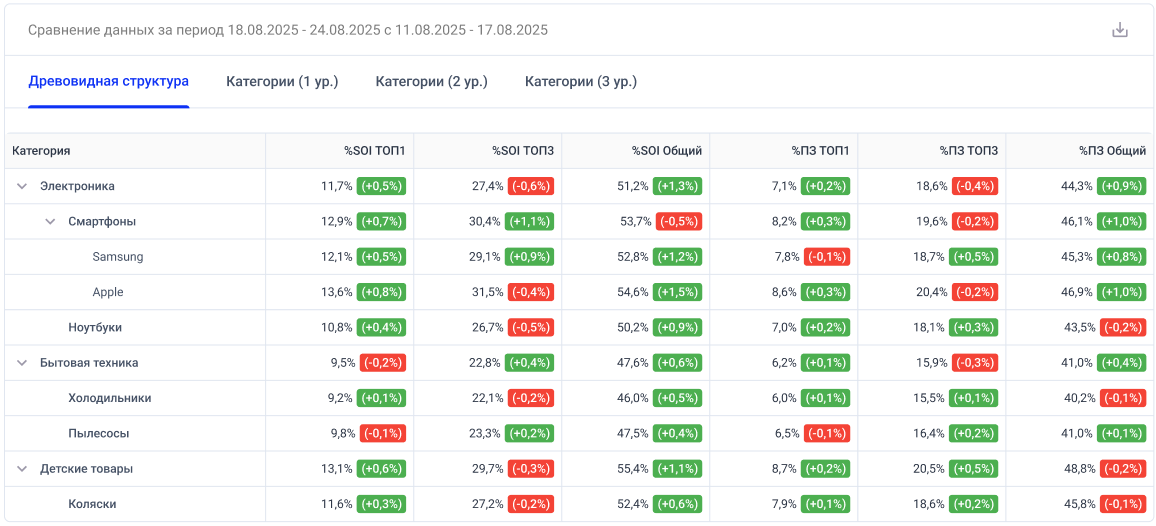Open the Категории (2 ур.) tab
The height and width of the screenshot is (526, 1156).
click(x=431, y=81)
